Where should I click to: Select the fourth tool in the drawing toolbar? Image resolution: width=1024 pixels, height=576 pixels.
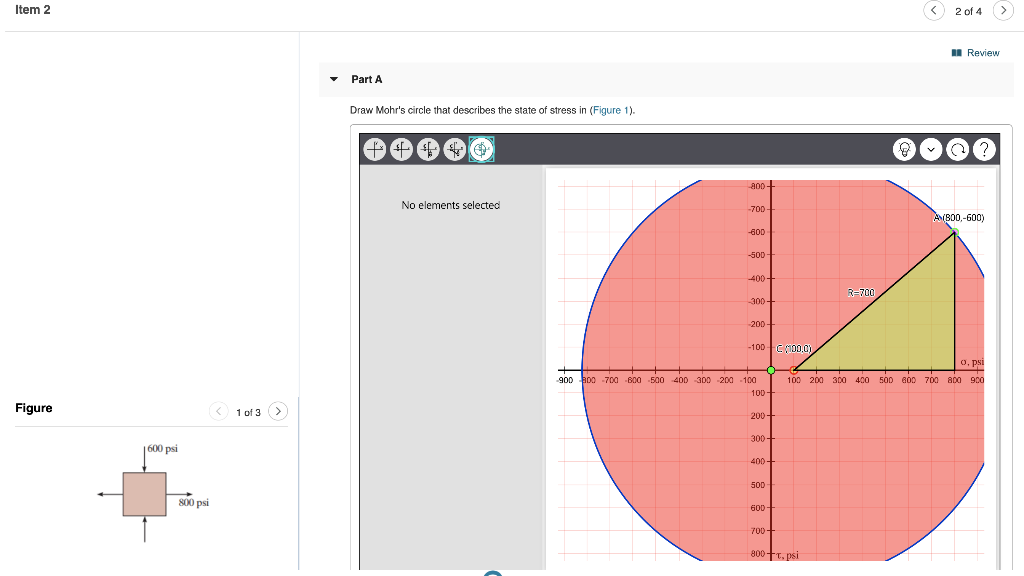[454, 148]
